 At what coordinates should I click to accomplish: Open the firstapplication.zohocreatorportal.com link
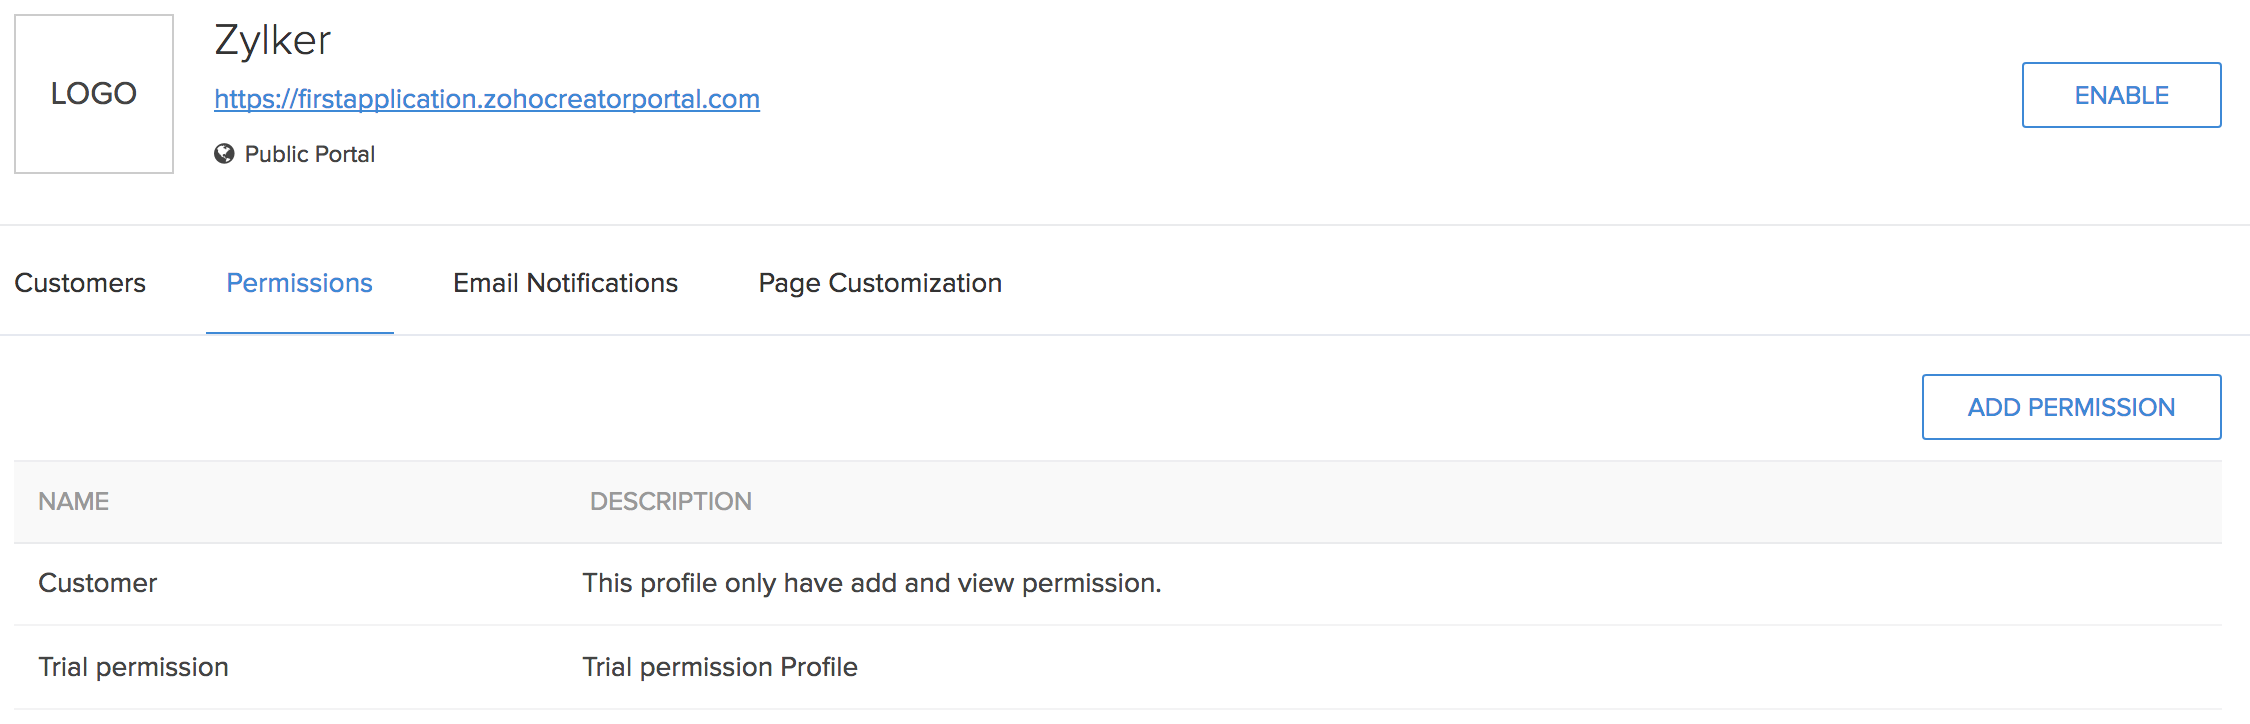coord(486,99)
